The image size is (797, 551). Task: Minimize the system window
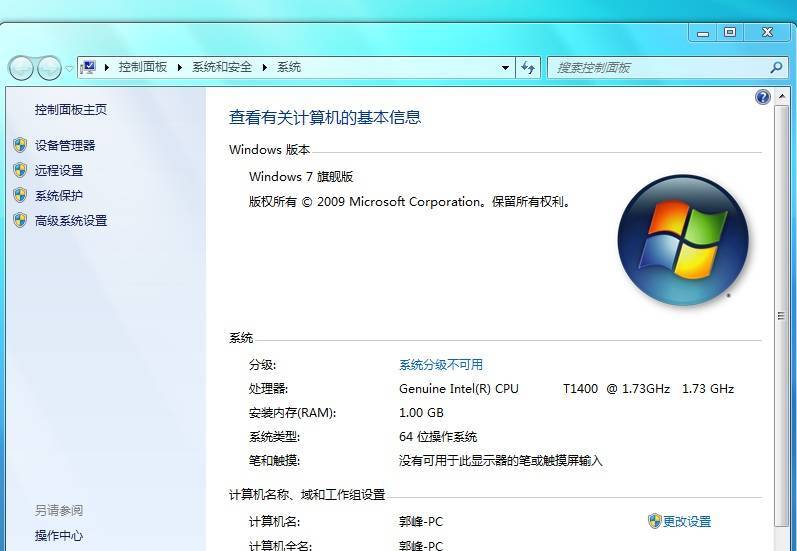tap(703, 34)
